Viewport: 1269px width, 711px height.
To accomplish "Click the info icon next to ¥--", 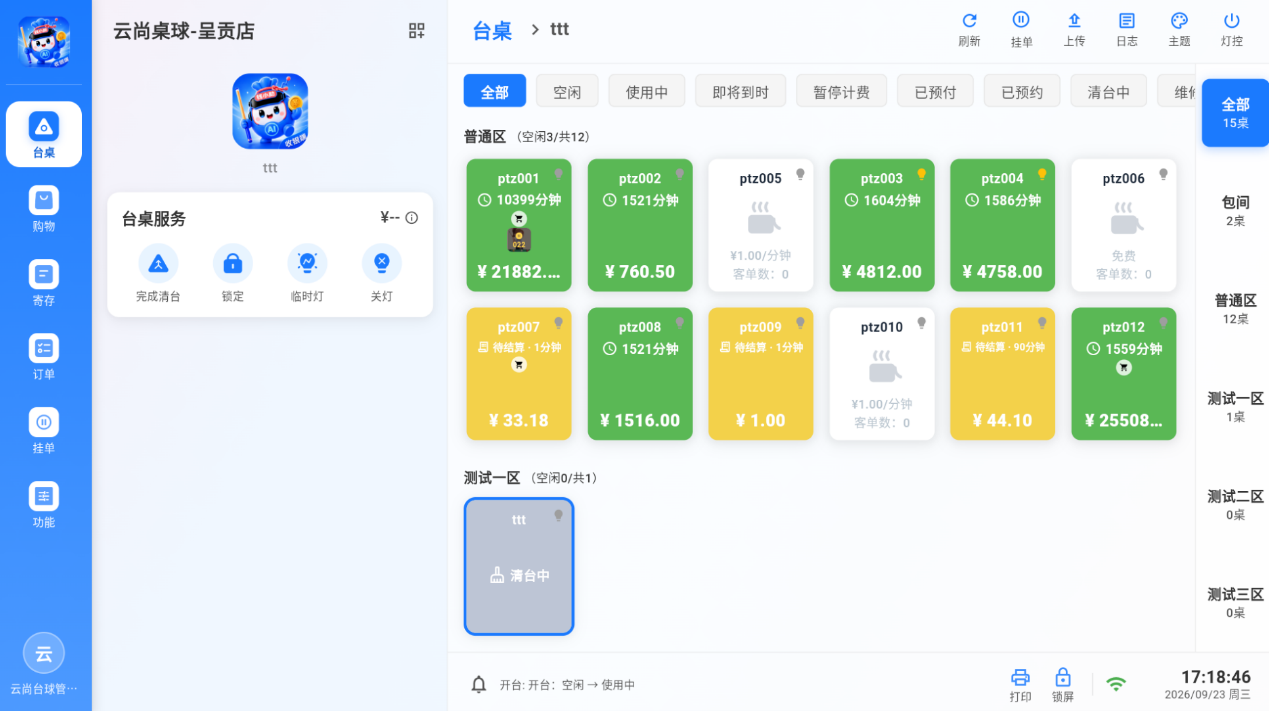I will [412, 218].
